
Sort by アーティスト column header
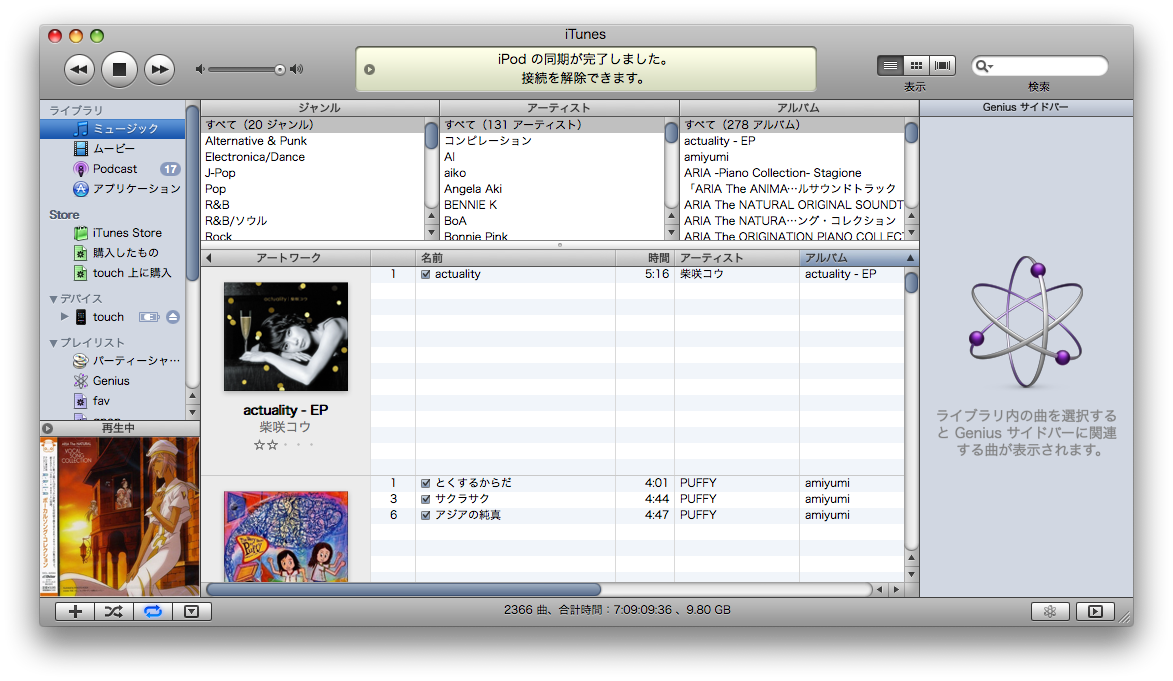tap(737, 258)
